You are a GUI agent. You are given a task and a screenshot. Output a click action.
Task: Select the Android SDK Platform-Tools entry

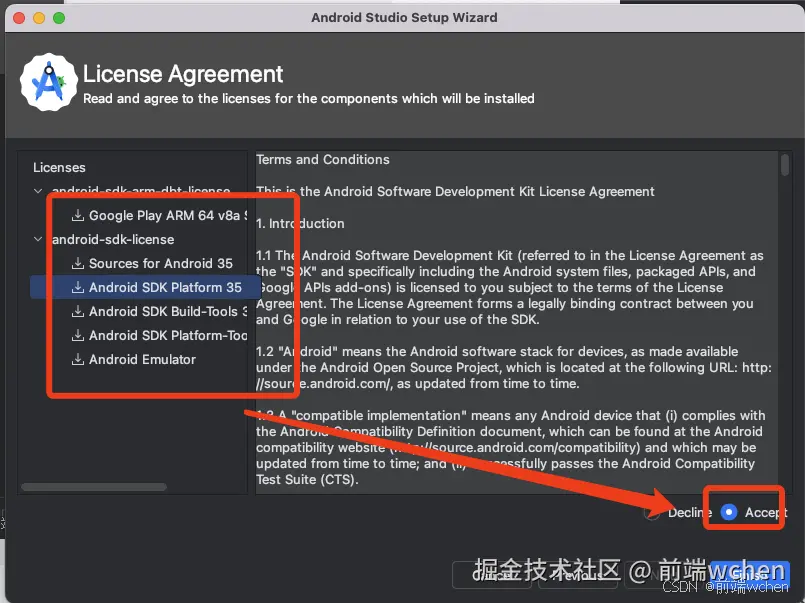pos(168,335)
